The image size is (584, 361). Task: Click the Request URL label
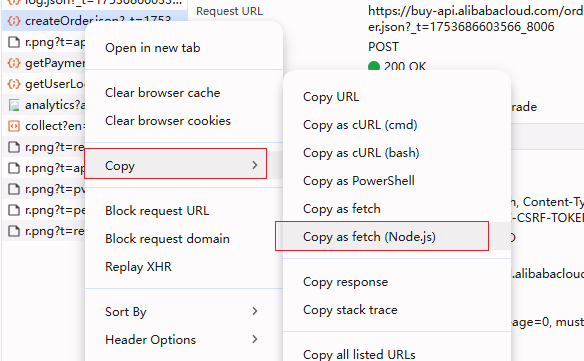(229, 11)
